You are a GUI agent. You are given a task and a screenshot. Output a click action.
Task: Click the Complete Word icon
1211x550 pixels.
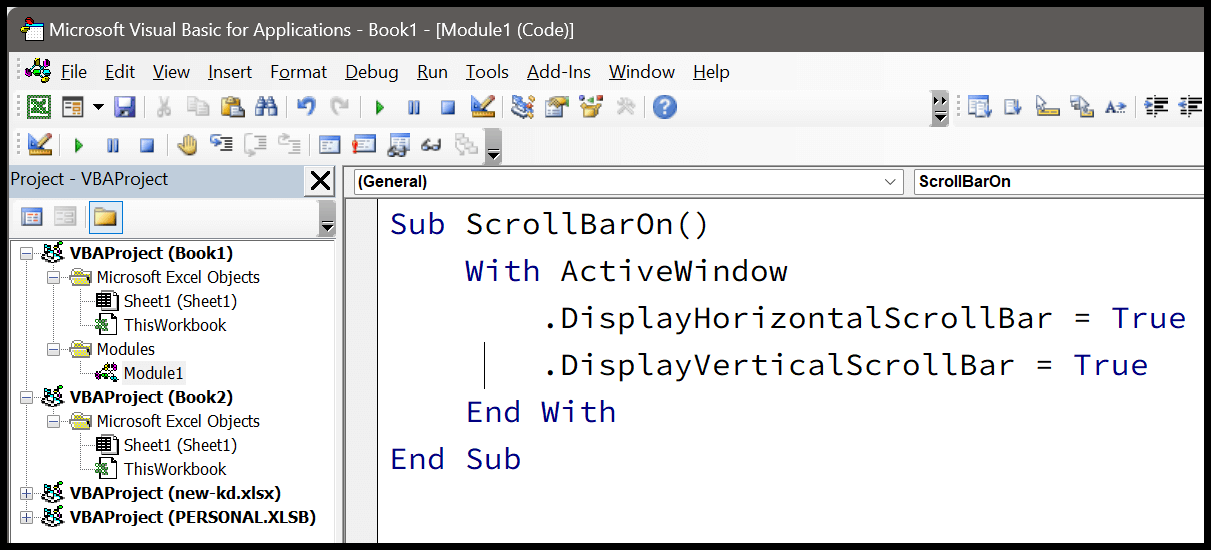click(x=1116, y=107)
